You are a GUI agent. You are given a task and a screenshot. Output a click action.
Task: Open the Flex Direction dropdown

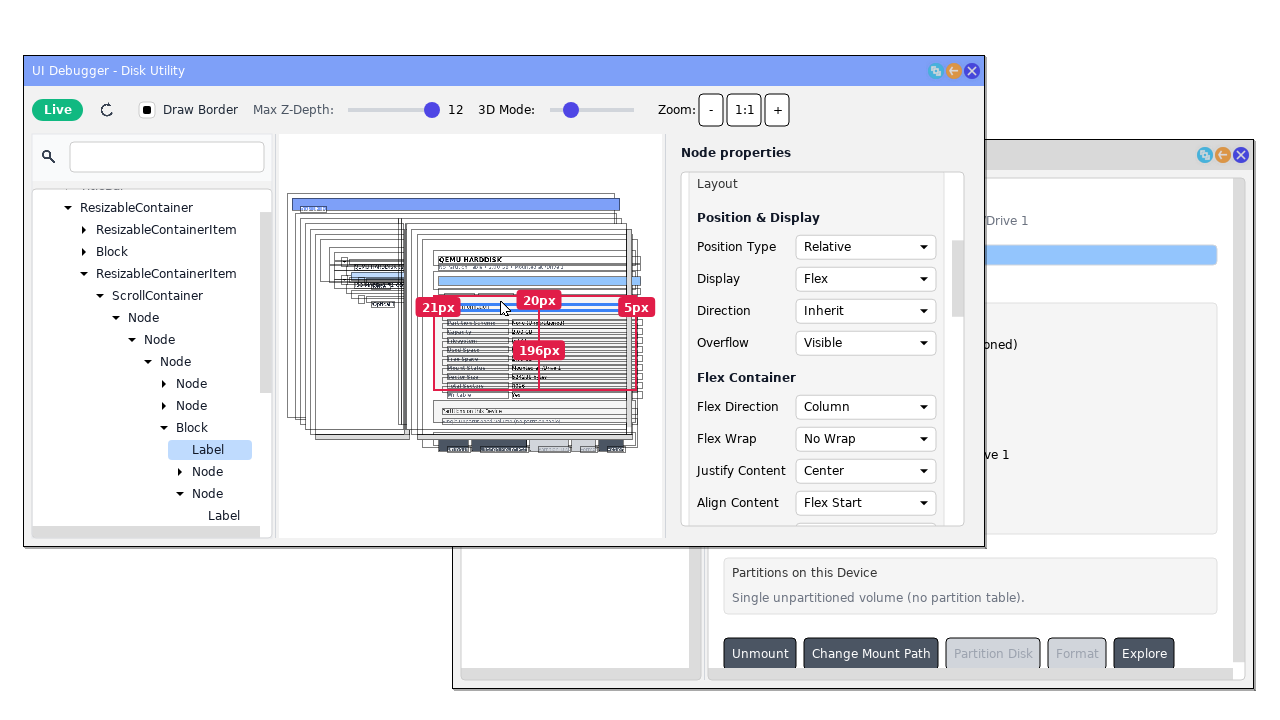point(866,407)
